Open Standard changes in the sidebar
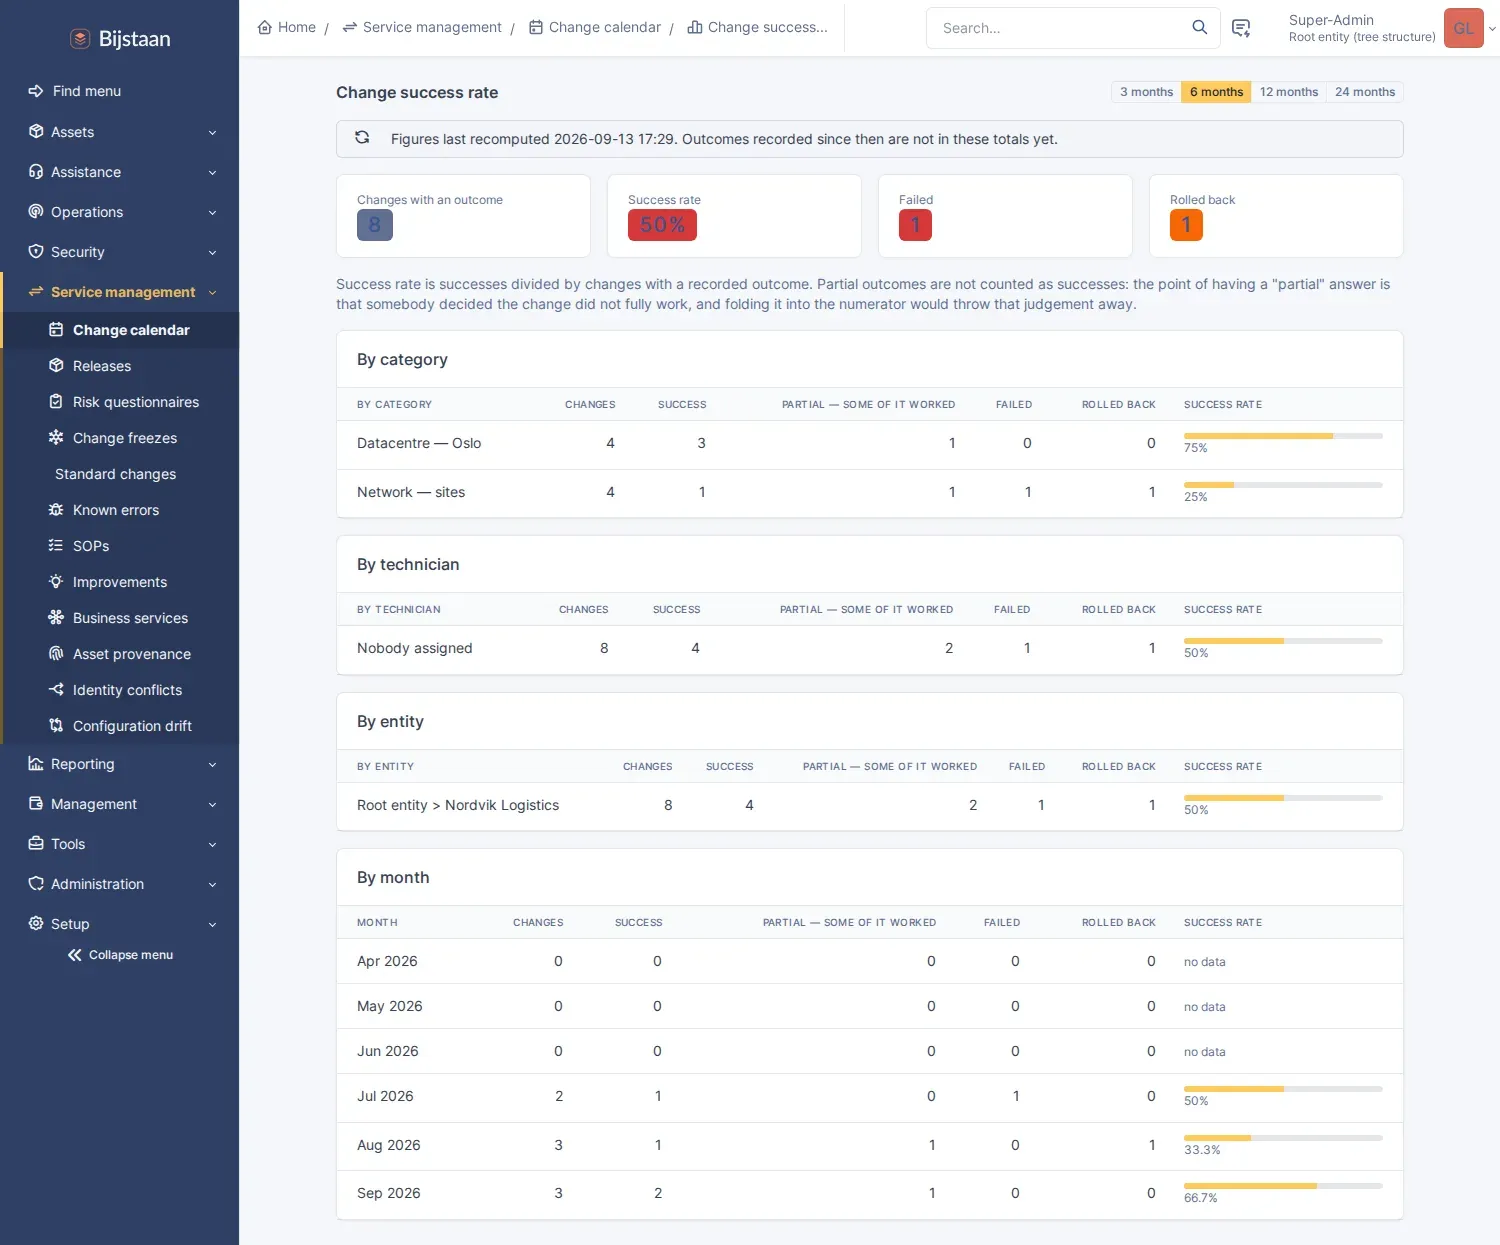Screen dimensions: 1500x1245 pyautogui.click(x=115, y=474)
